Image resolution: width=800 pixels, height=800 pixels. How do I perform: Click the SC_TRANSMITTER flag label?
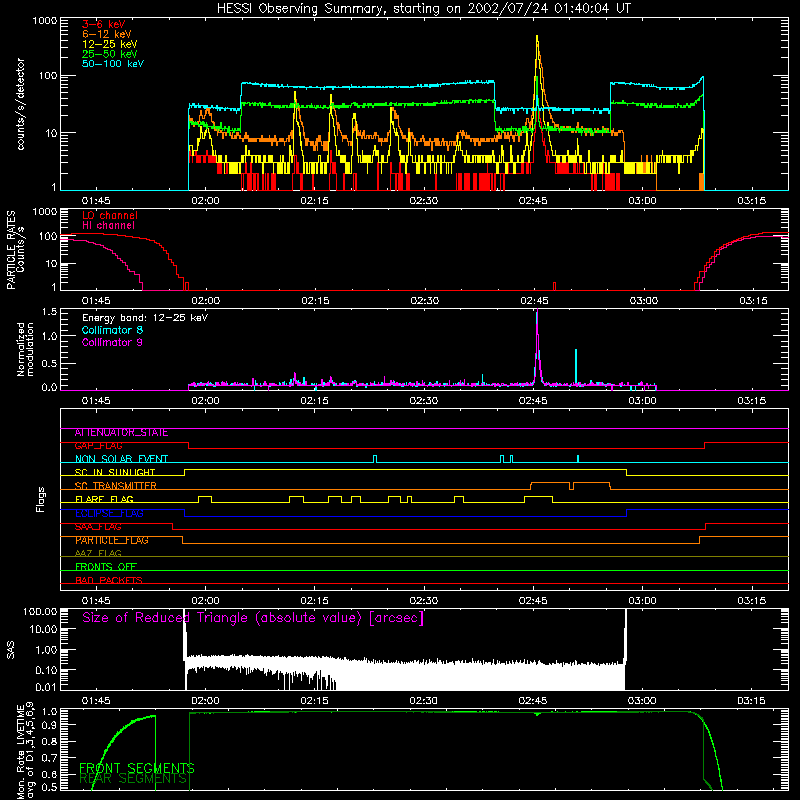coord(116,486)
